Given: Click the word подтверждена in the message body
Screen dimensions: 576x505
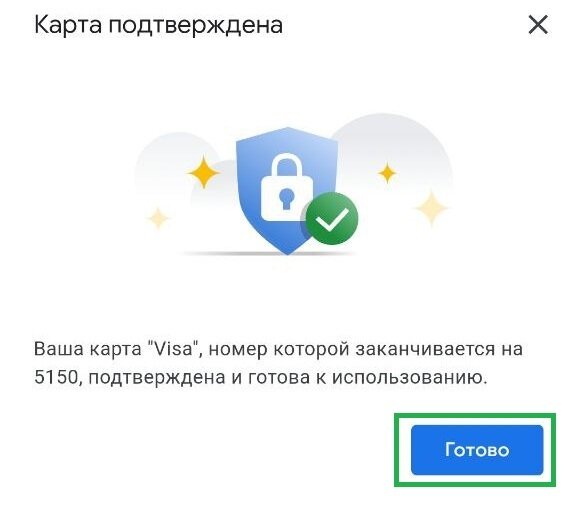Looking at the screenshot, I should coord(157,378).
